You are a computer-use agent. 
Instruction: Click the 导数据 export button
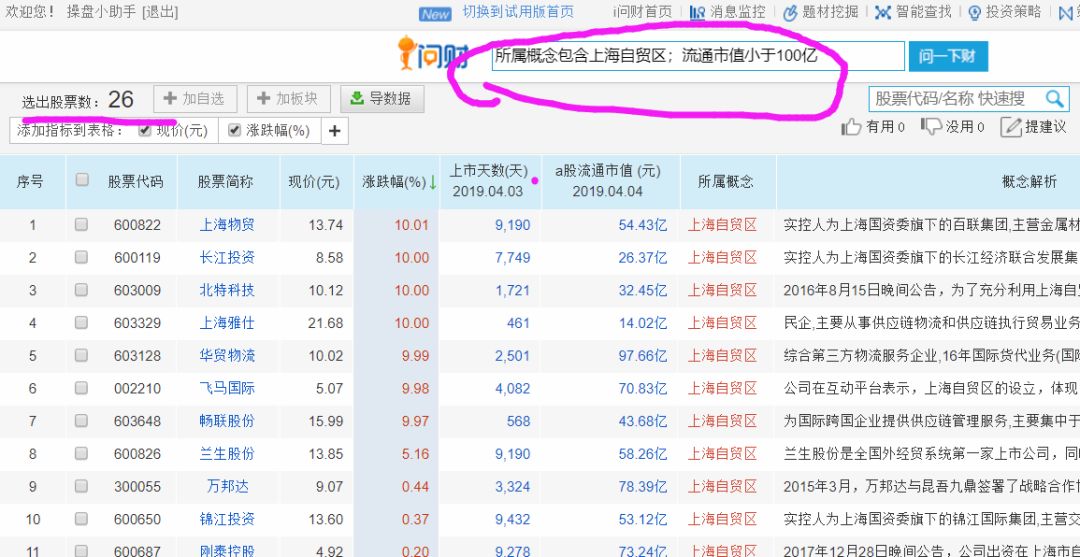click(x=382, y=99)
